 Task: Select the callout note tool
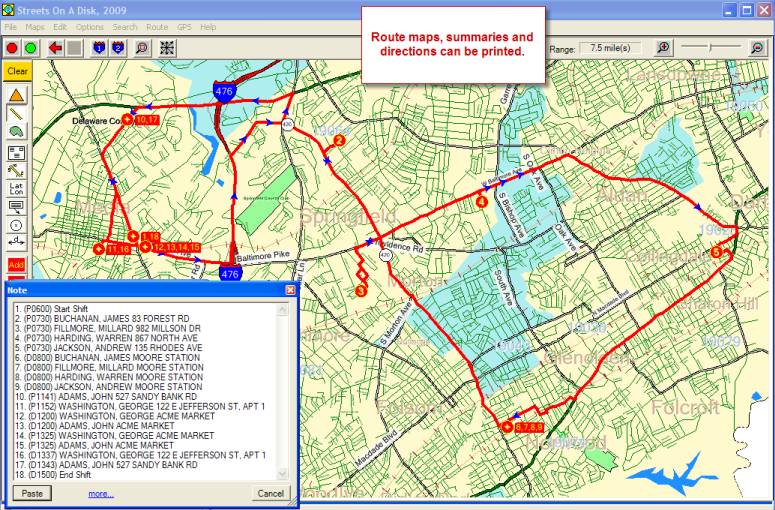[x=17, y=207]
